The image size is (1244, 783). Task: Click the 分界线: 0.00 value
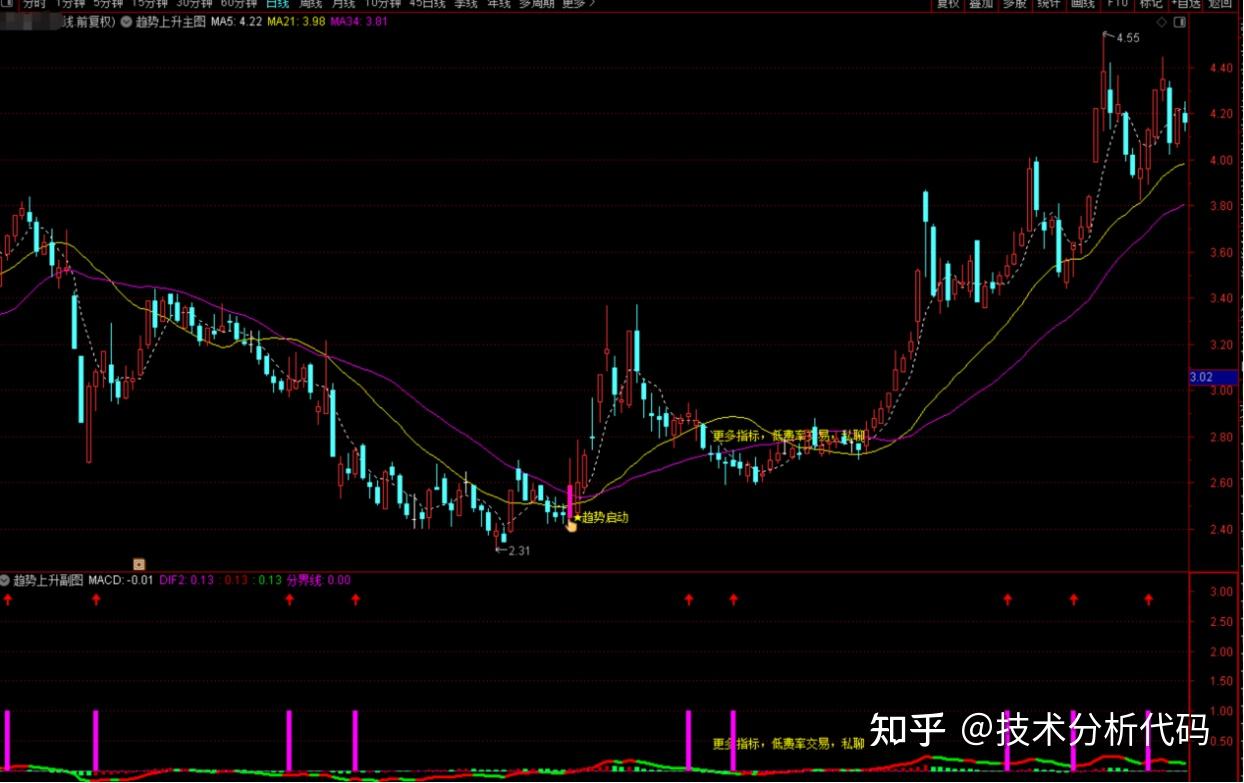319,580
